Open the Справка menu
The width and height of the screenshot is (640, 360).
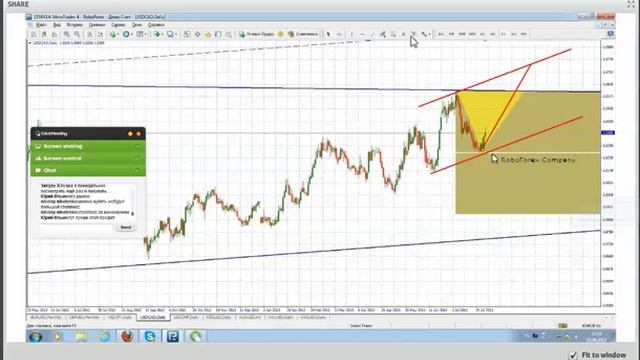[x=156, y=25]
